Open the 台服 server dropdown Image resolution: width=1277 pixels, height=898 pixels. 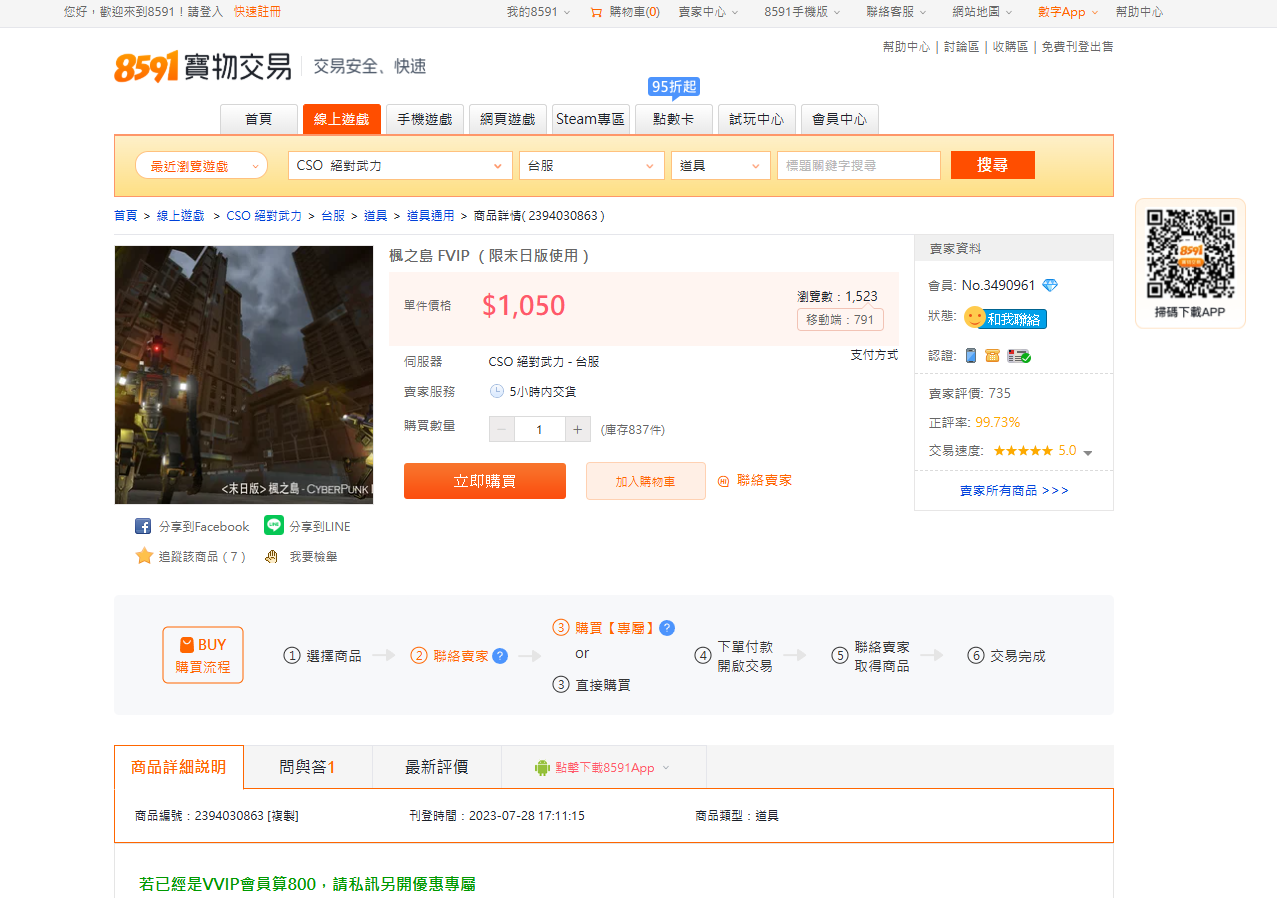coord(592,166)
